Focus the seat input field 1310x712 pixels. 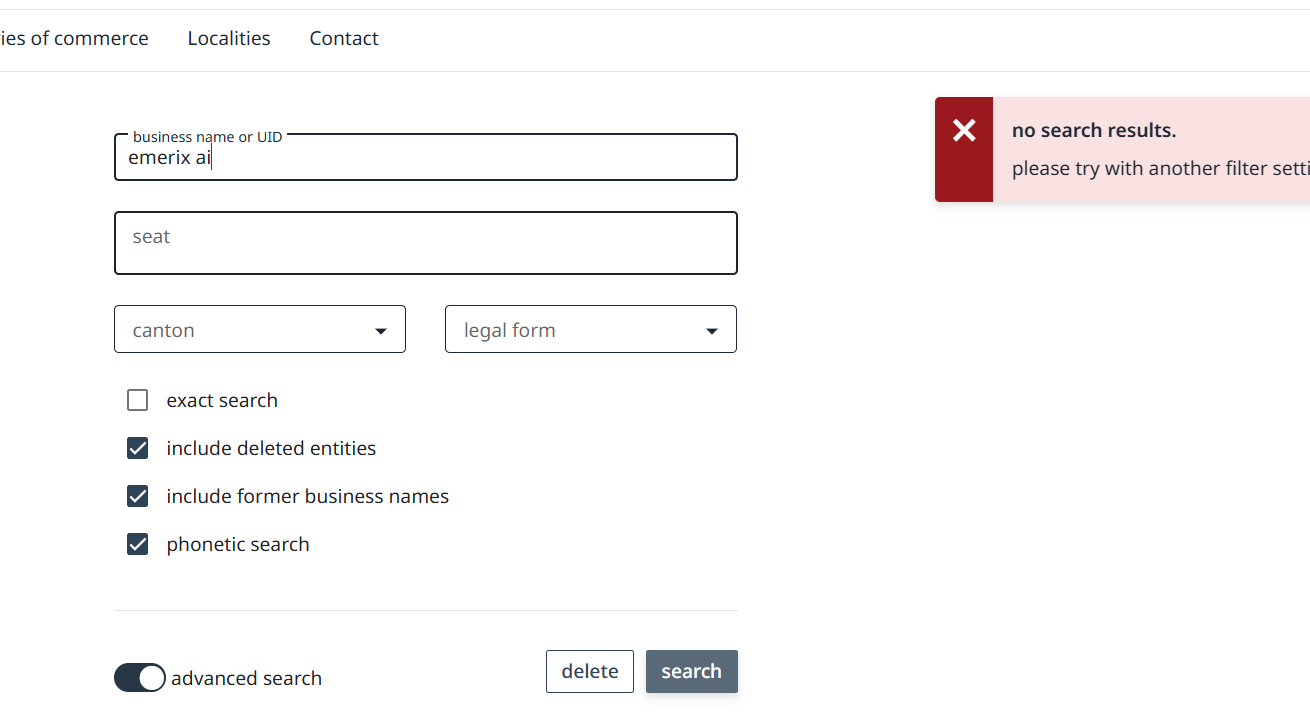[x=425, y=243]
